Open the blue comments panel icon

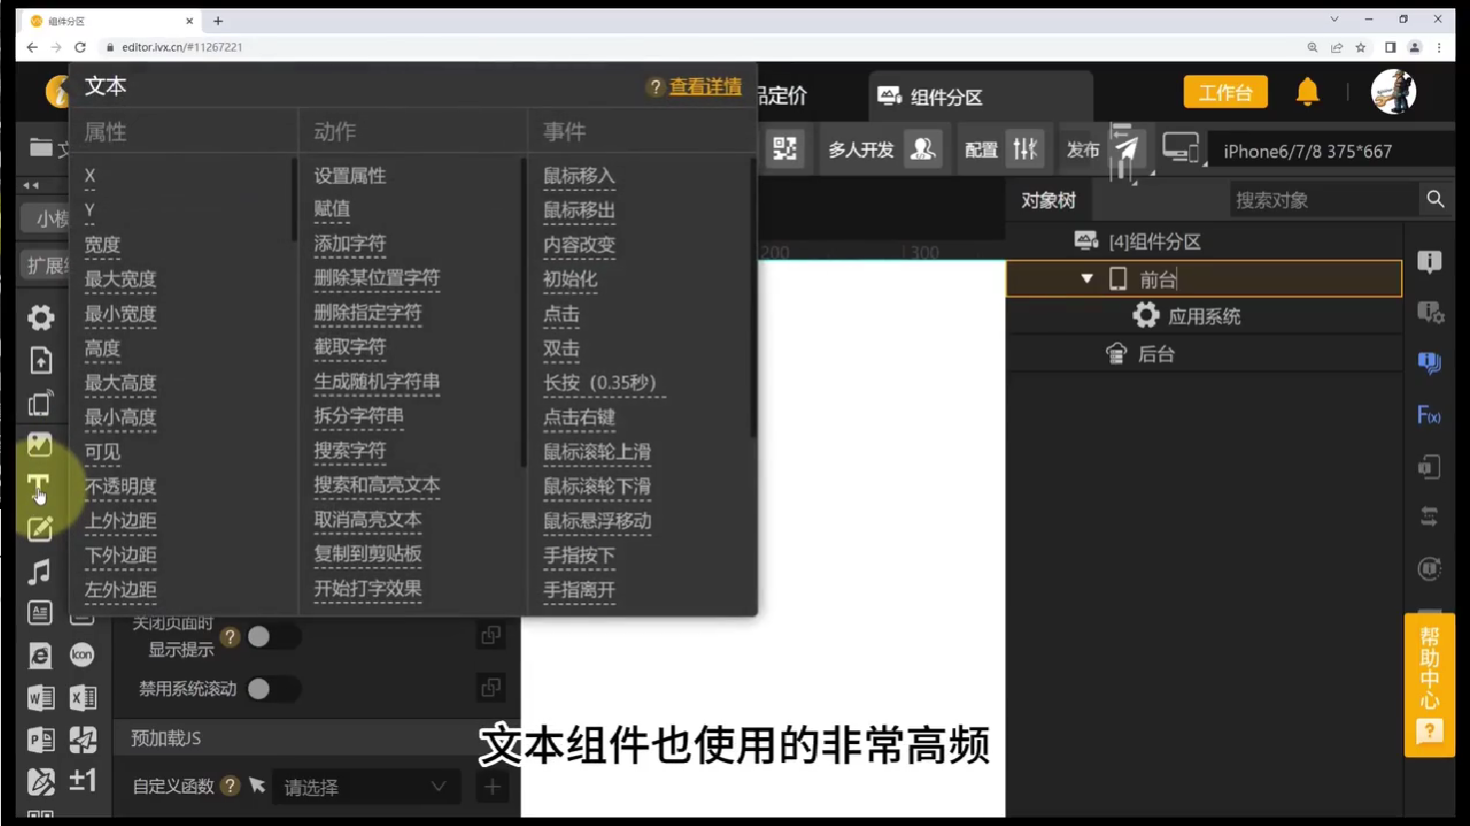click(x=1429, y=363)
